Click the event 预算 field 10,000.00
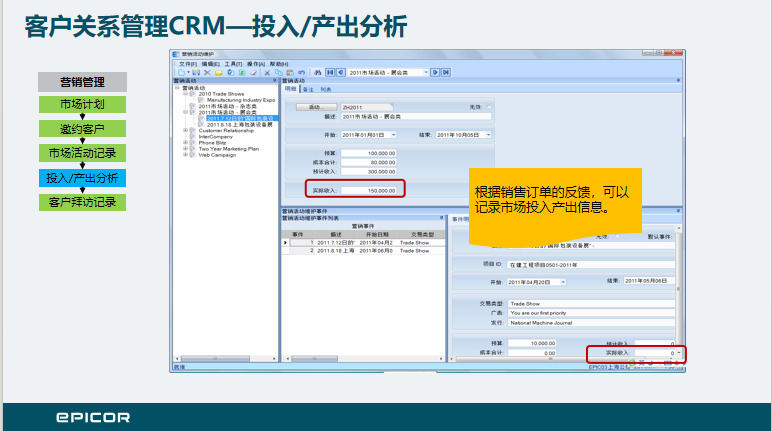Screen dimensions: 772x431 tap(532, 343)
